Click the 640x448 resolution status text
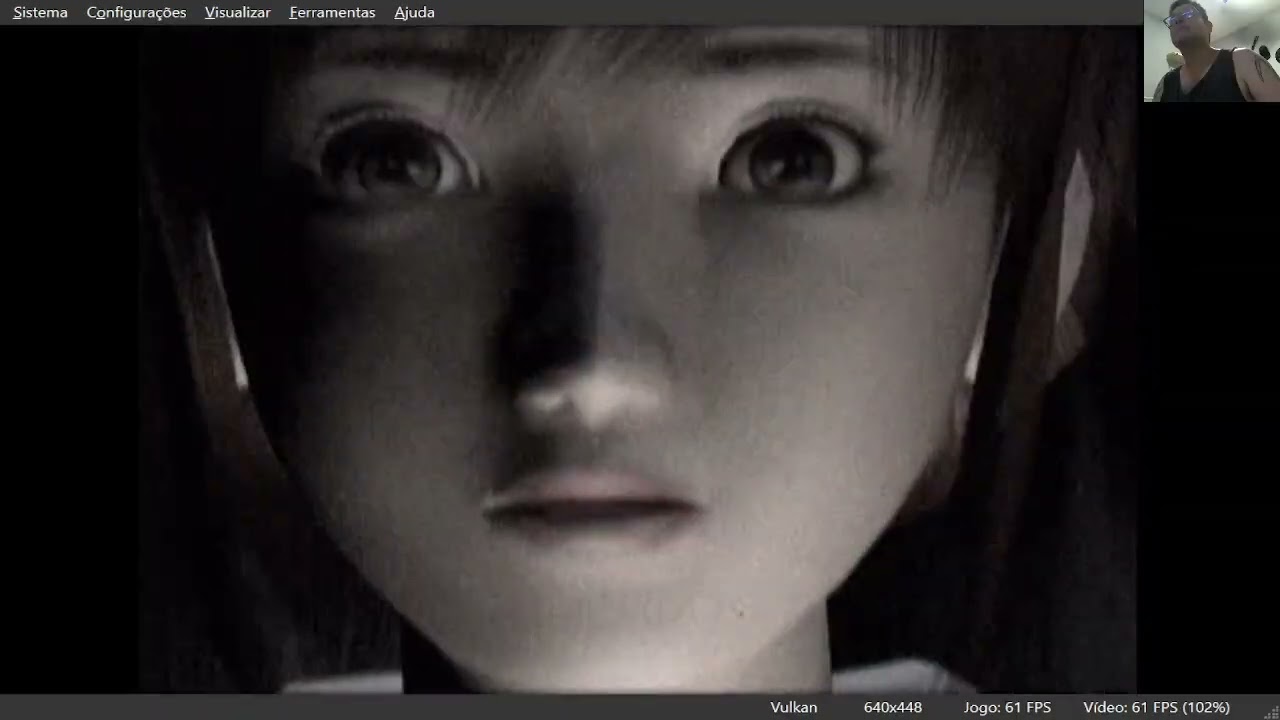Viewport: 1280px width, 720px height. pyautogui.click(x=893, y=707)
